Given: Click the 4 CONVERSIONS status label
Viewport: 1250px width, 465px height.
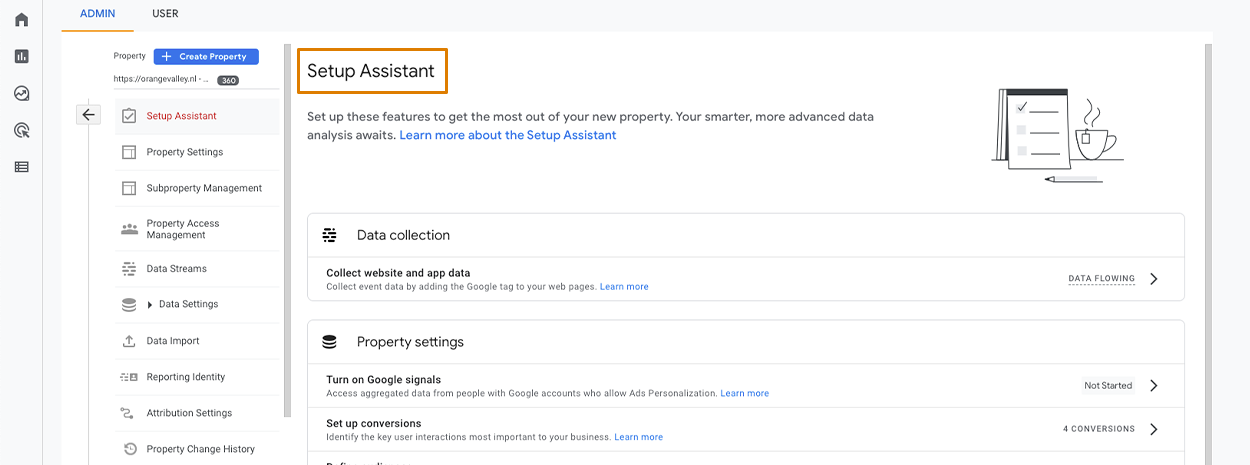Looking at the screenshot, I should coord(1099,429).
